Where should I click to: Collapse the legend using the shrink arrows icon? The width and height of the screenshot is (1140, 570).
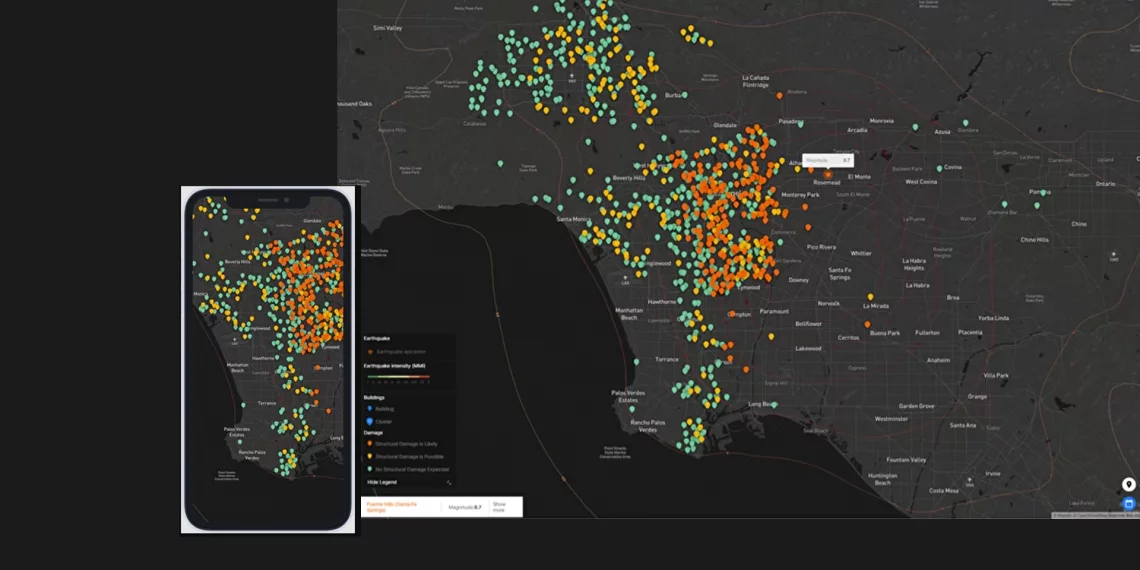click(x=449, y=482)
